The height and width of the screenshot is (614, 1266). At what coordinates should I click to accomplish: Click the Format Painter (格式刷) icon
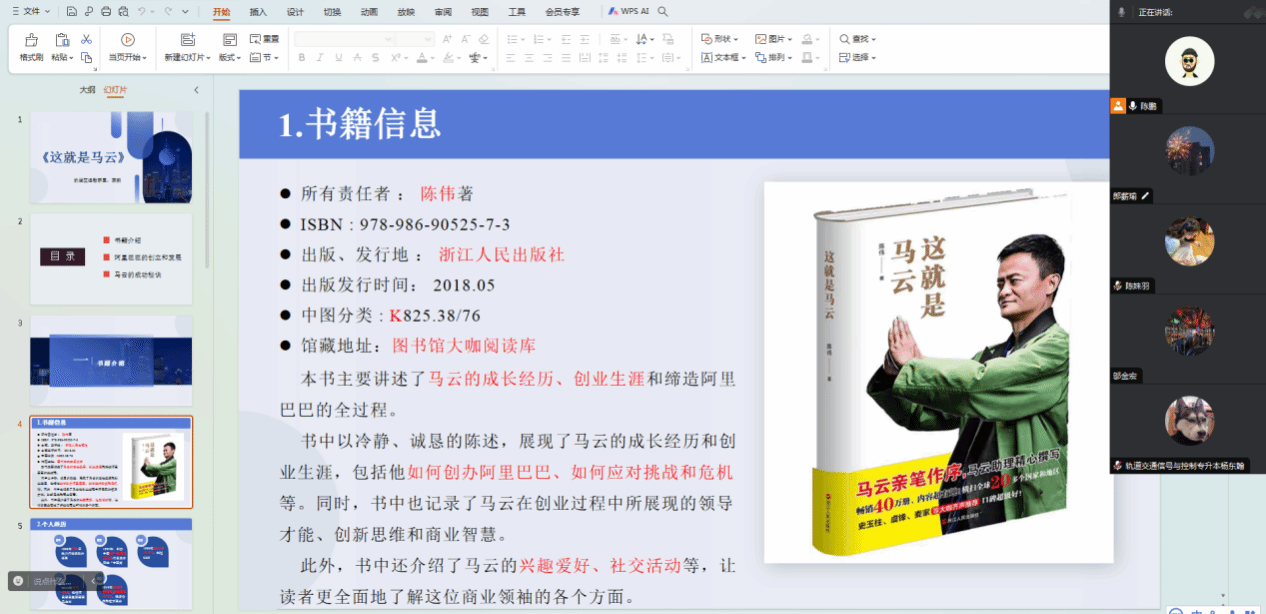[31, 40]
